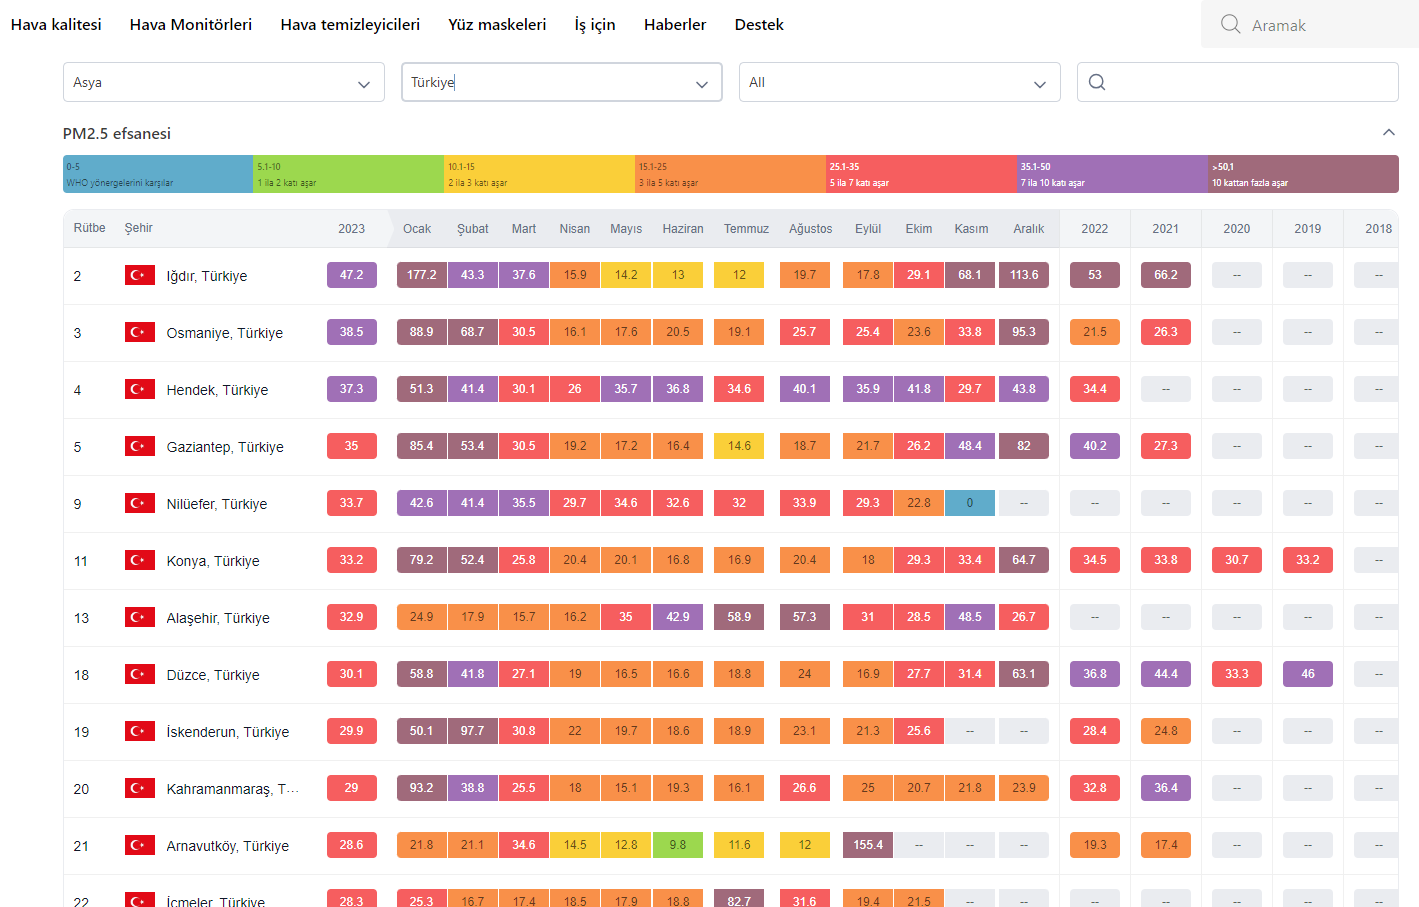1419x907 pixels.
Task: Click the purple 35.1-50 legend color band
Action: click(x=1112, y=174)
